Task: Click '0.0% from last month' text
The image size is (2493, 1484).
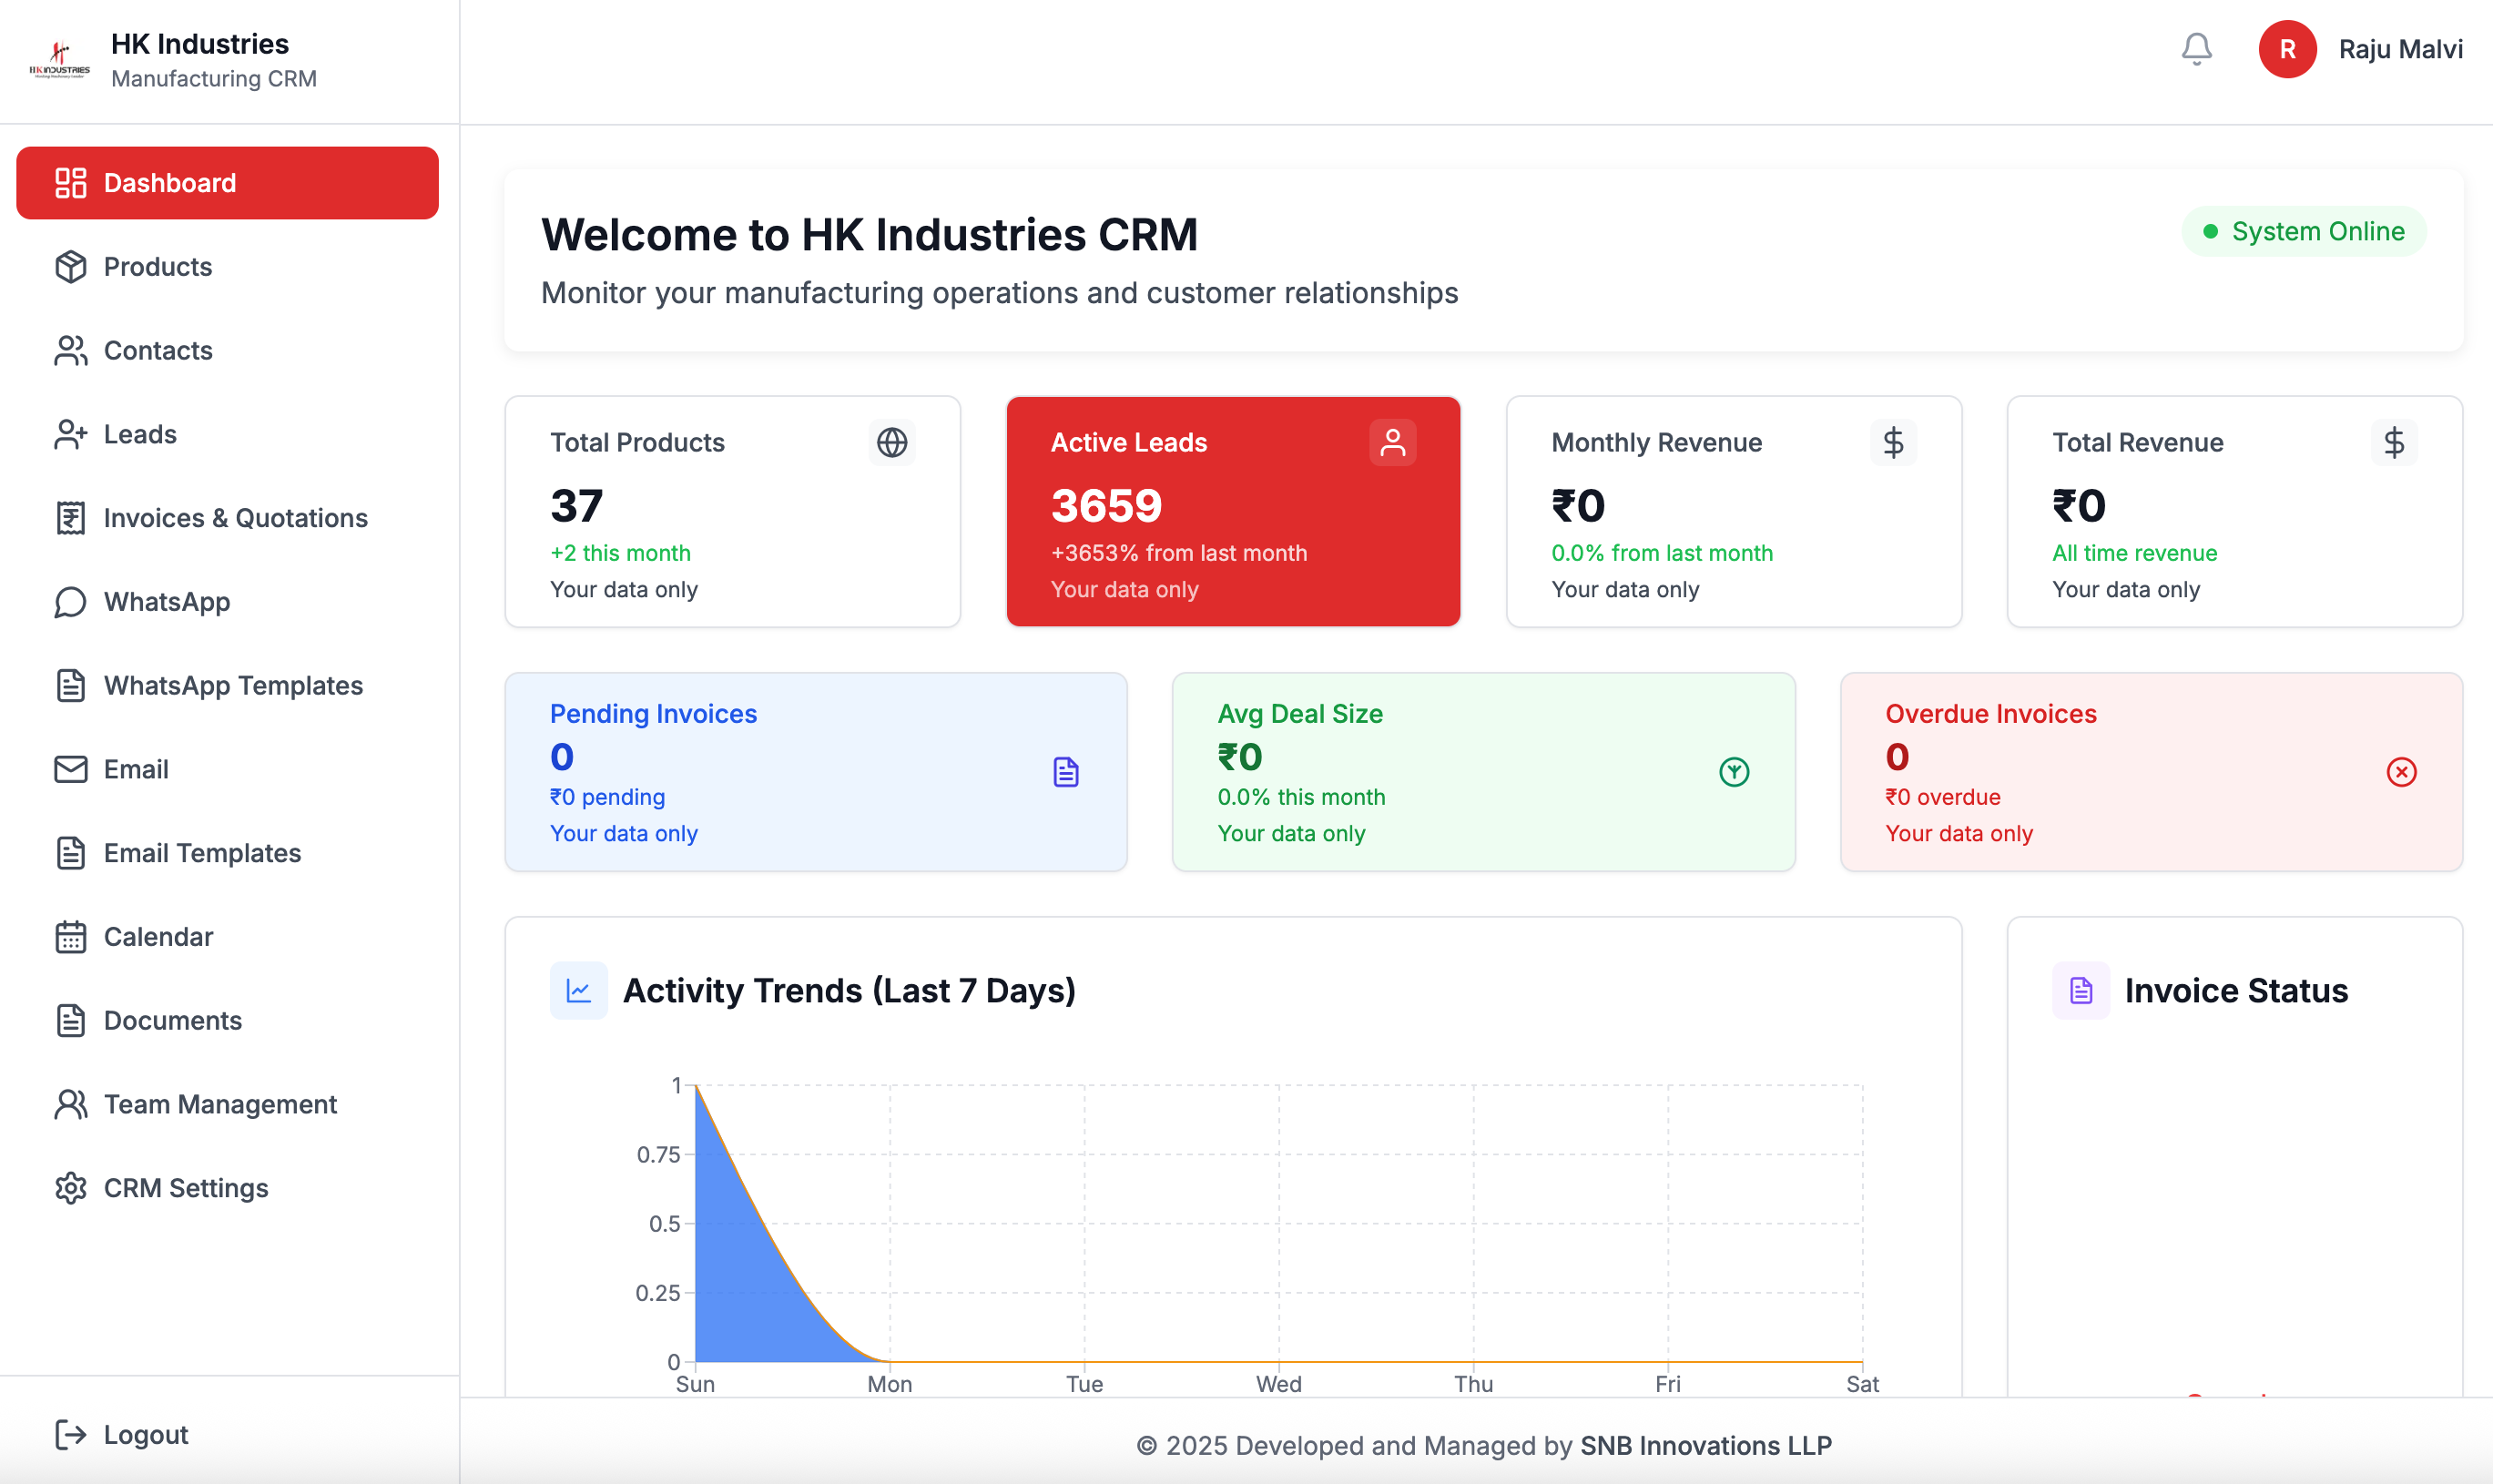Action: (x=1661, y=553)
